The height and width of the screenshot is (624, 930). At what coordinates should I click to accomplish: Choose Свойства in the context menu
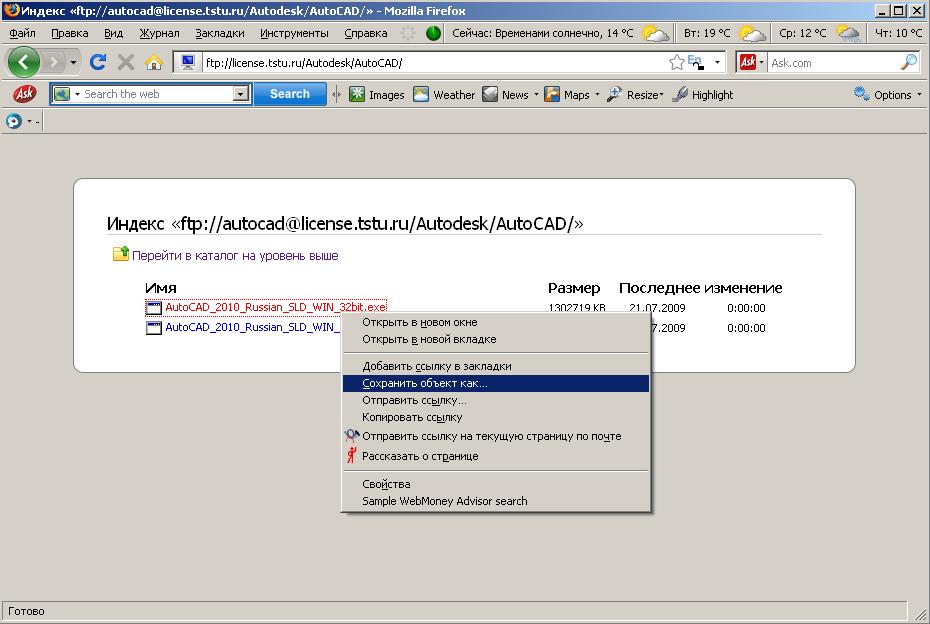[496, 484]
